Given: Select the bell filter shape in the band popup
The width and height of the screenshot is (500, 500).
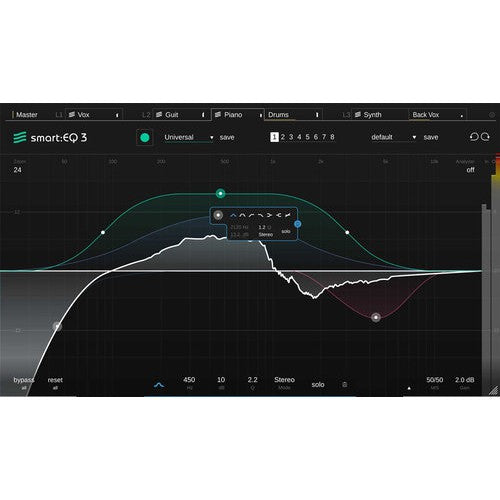Looking at the screenshot, I should pyautogui.click(x=233, y=215).
